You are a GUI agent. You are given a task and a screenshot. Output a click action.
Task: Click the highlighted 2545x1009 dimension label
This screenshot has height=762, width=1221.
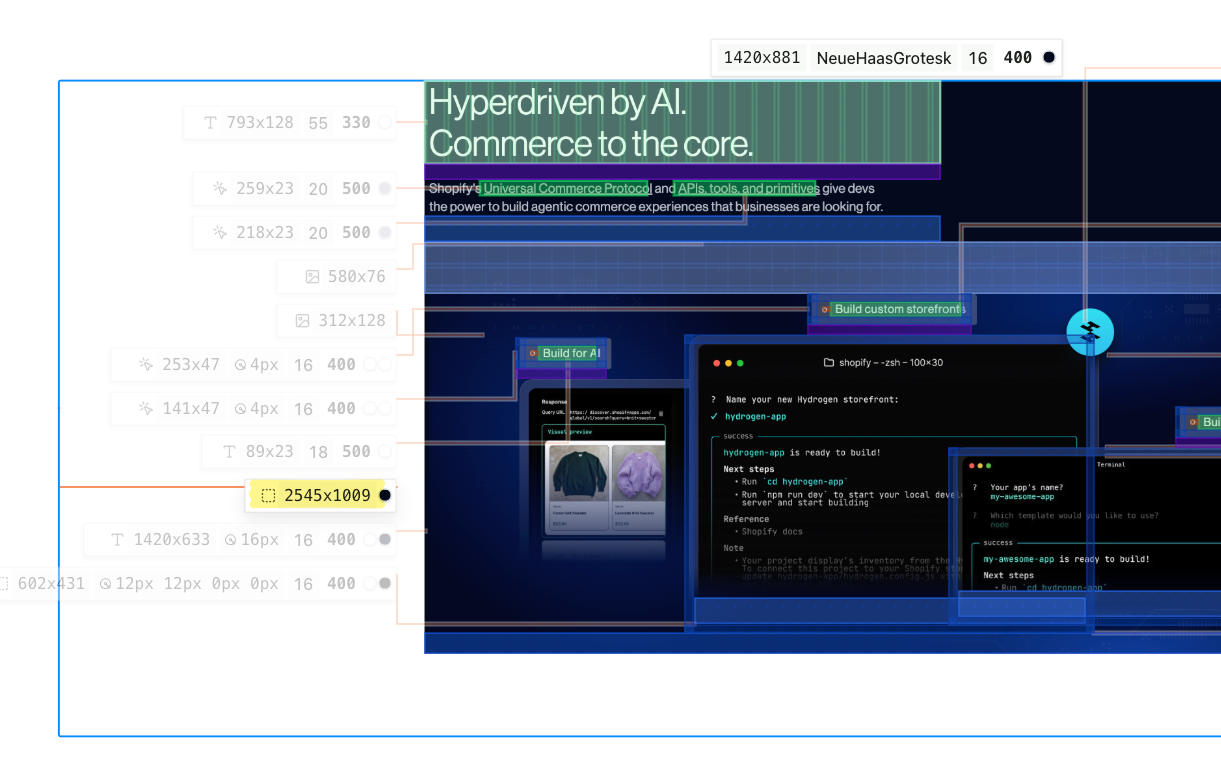(x=327, y=495)
